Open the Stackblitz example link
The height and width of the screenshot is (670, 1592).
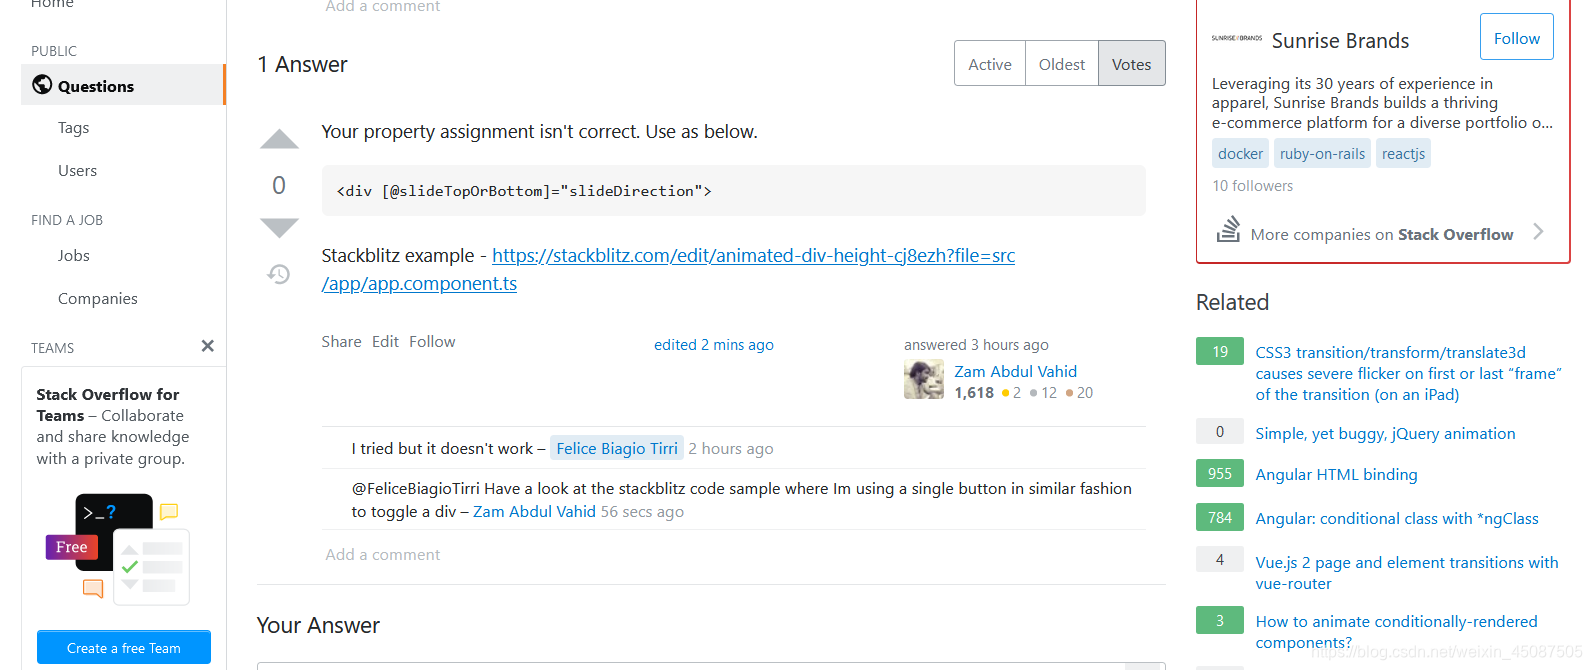pos(668,269)
